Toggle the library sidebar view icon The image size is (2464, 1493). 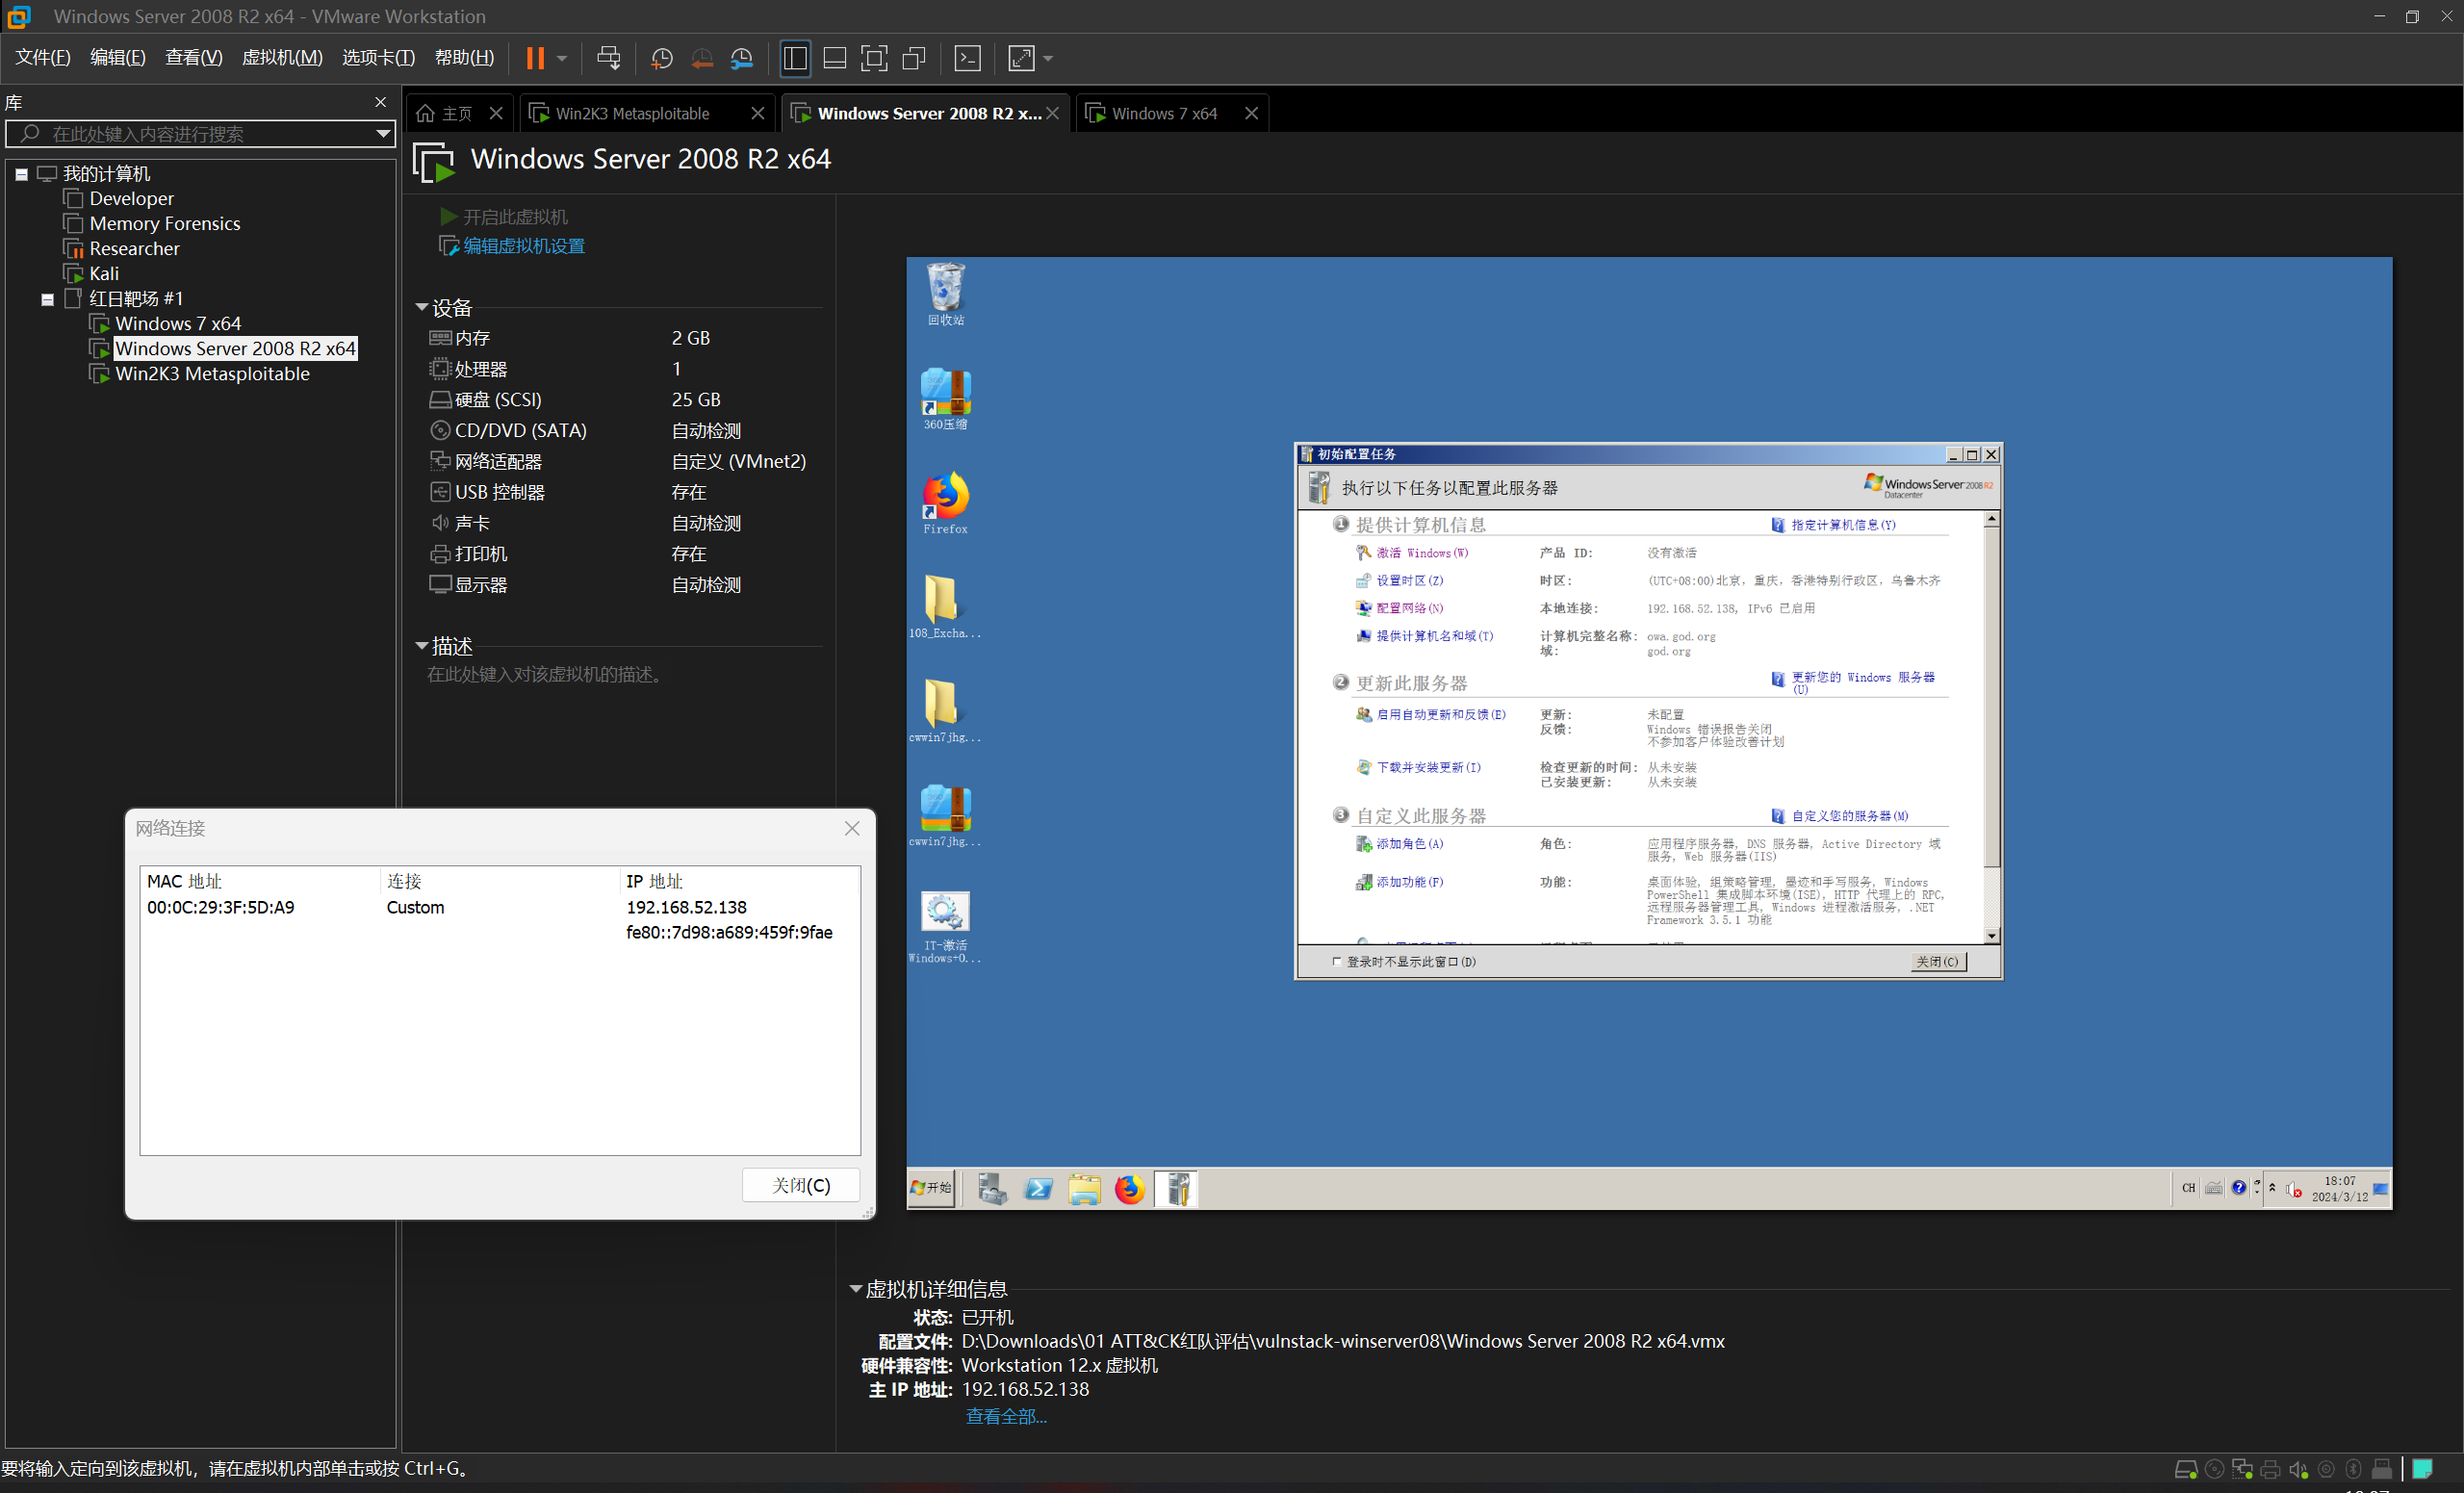[795, 58]
